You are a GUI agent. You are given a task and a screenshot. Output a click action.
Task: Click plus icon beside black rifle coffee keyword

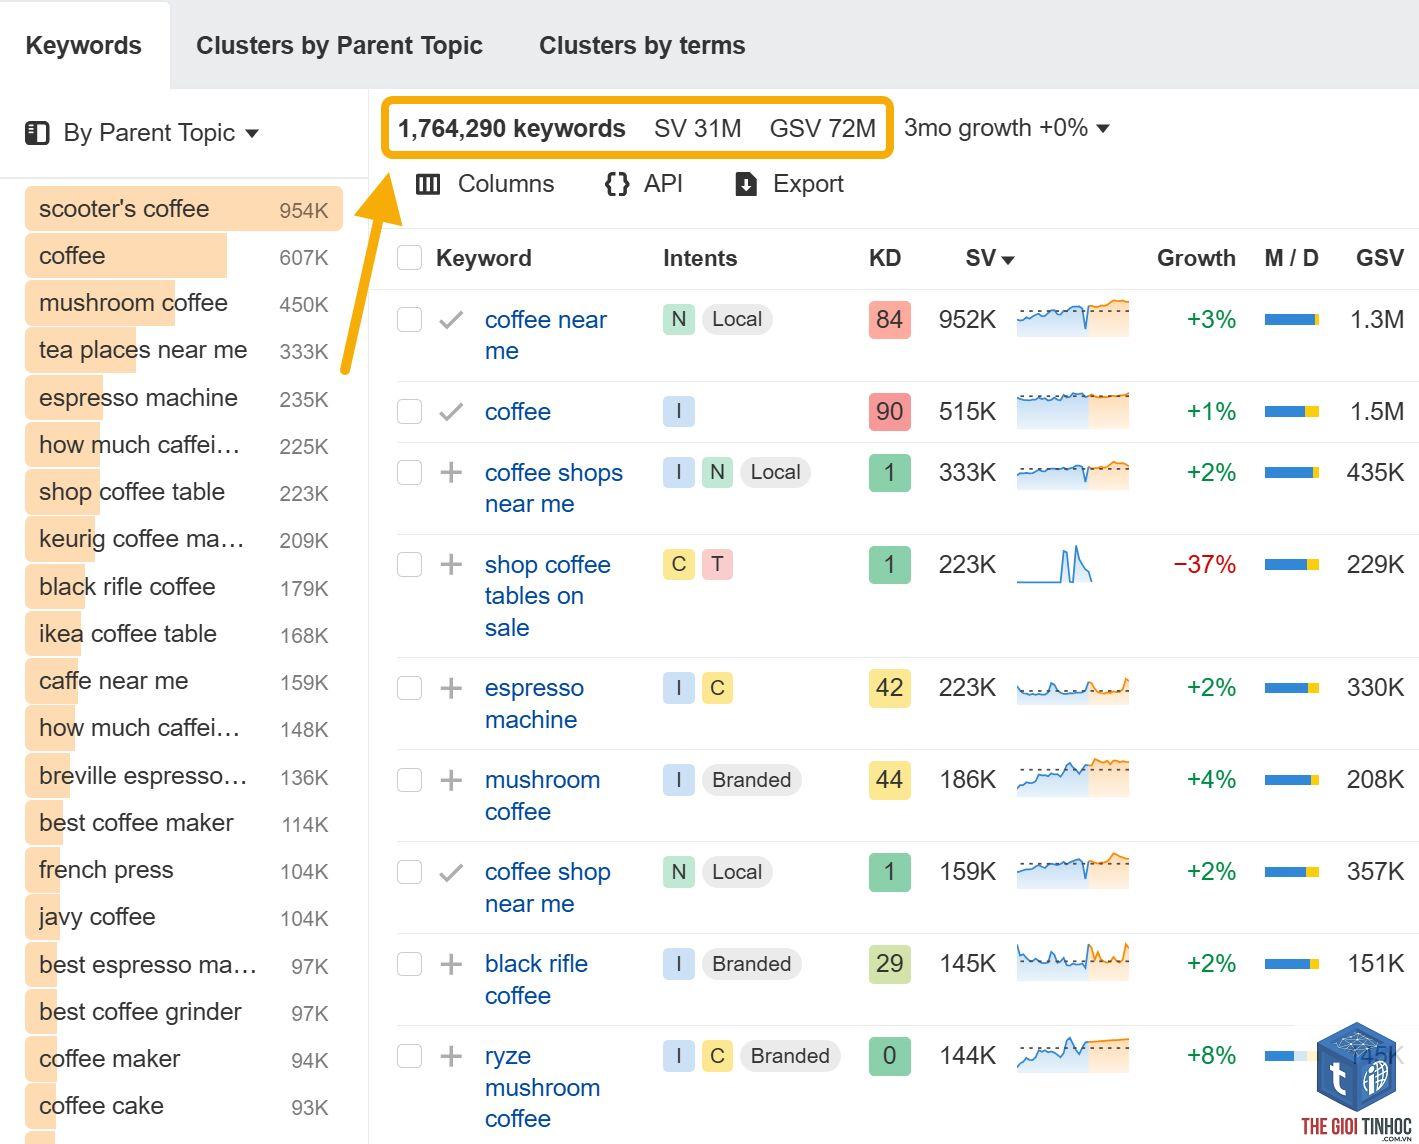click(451, 964)
